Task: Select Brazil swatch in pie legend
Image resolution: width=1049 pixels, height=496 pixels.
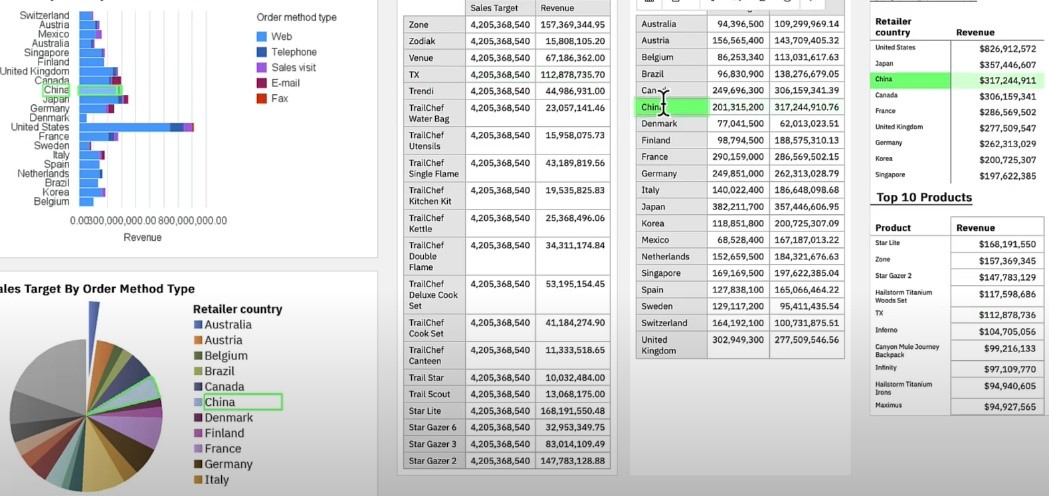Action: coord(197,371)
